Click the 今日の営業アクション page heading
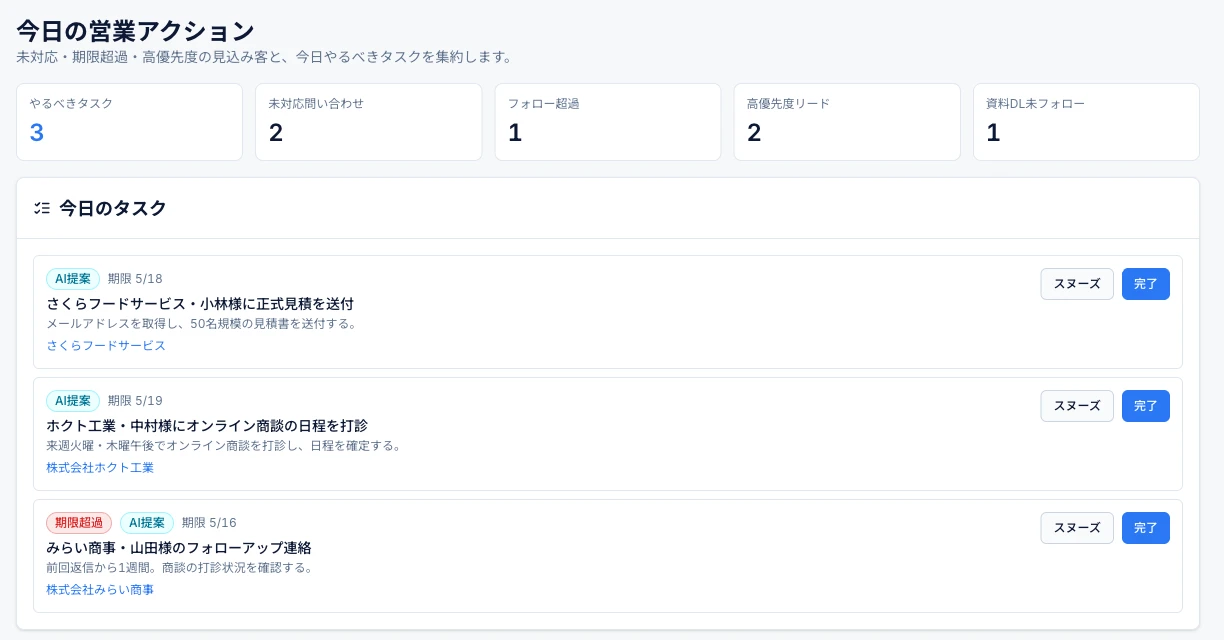1224x640 pixels. coord(135,31)
